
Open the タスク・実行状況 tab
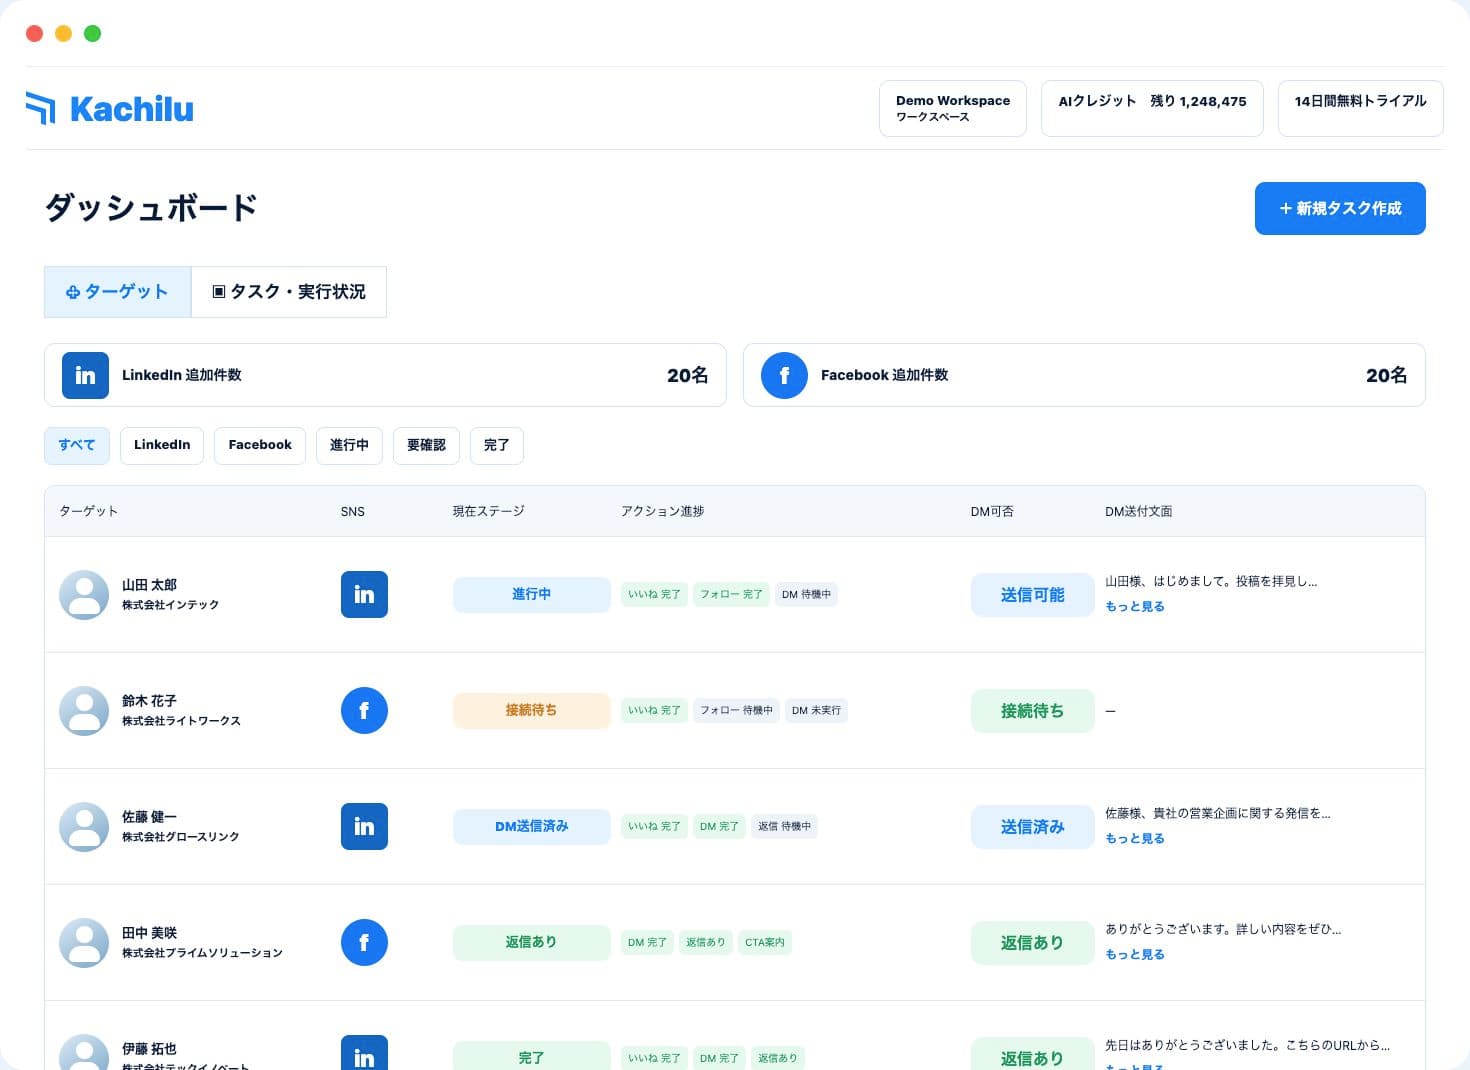289,292
